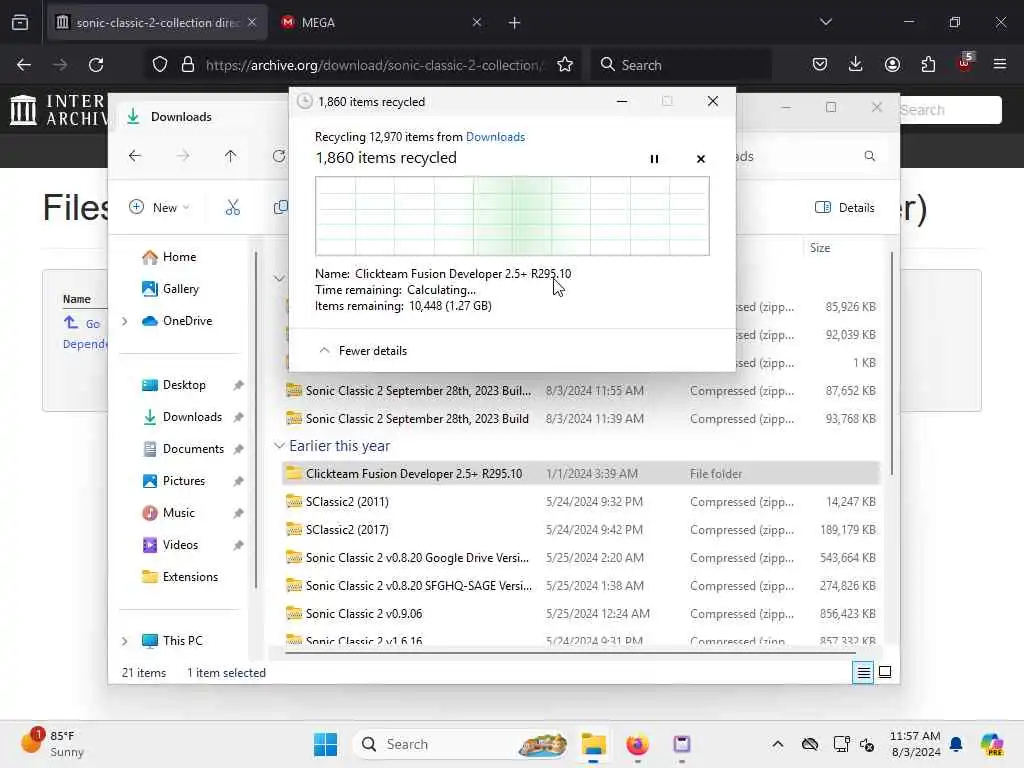Reload the archive.org page

coord(96,65)
